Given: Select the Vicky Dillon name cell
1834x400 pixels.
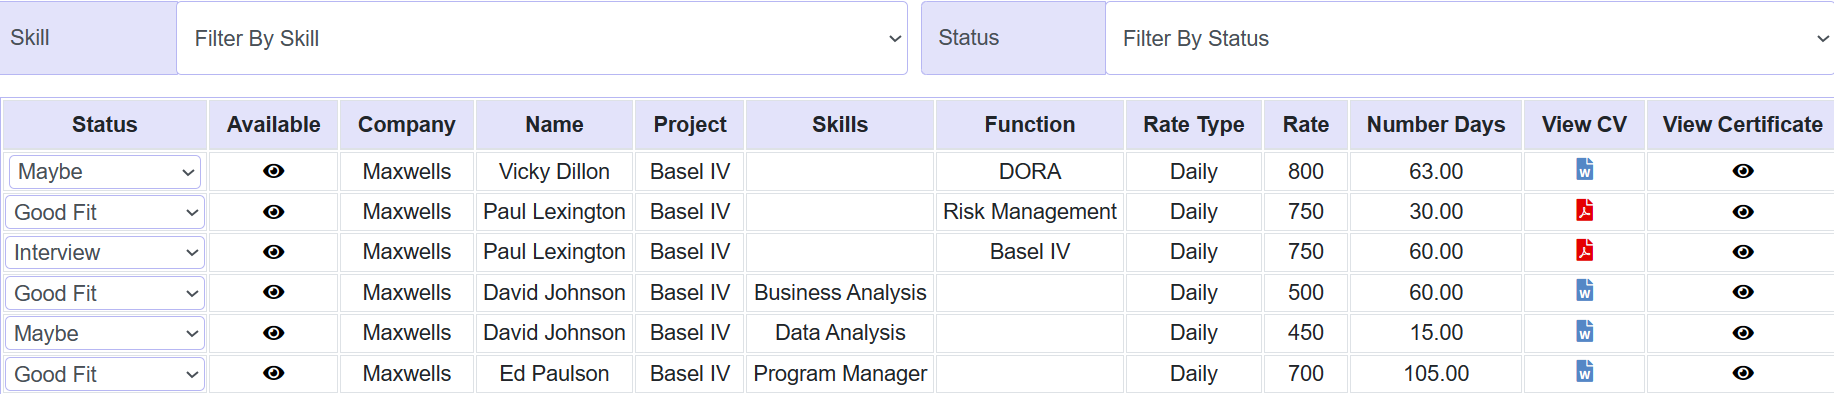Looking at the screenshot, I should [x=554, y=172].
